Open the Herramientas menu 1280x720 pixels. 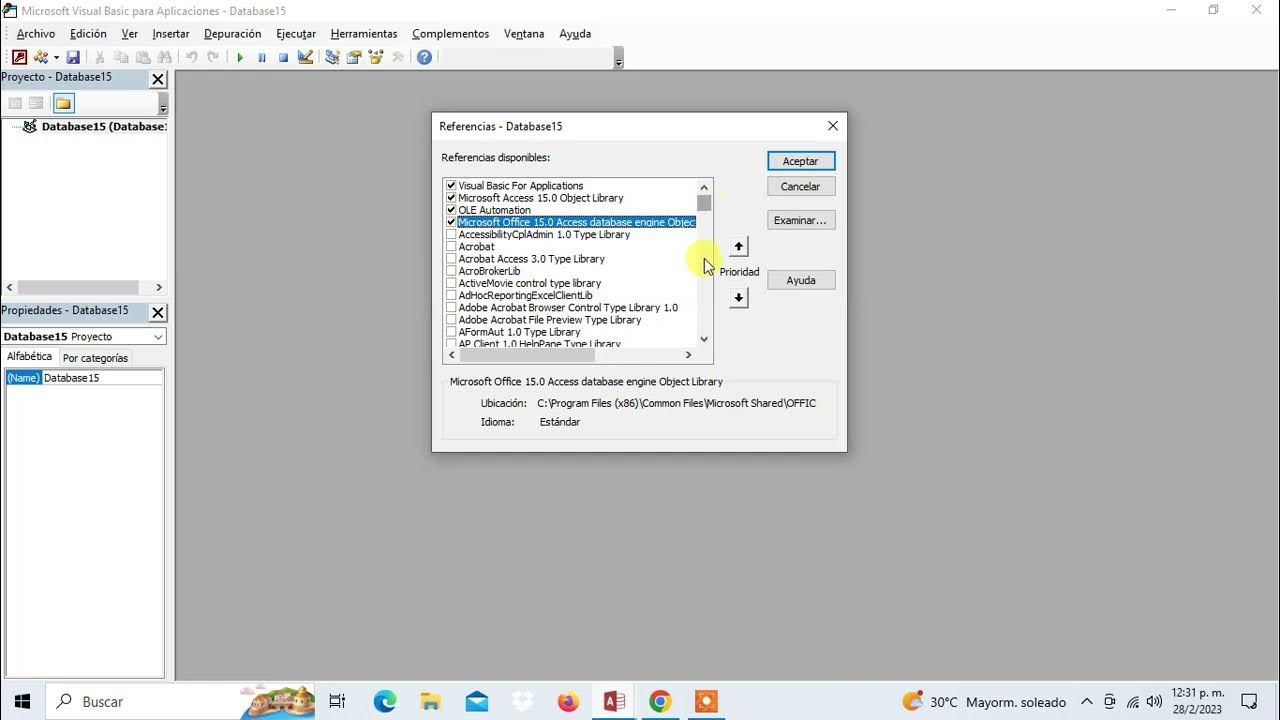pyautogui.click(x=364, y=34)
